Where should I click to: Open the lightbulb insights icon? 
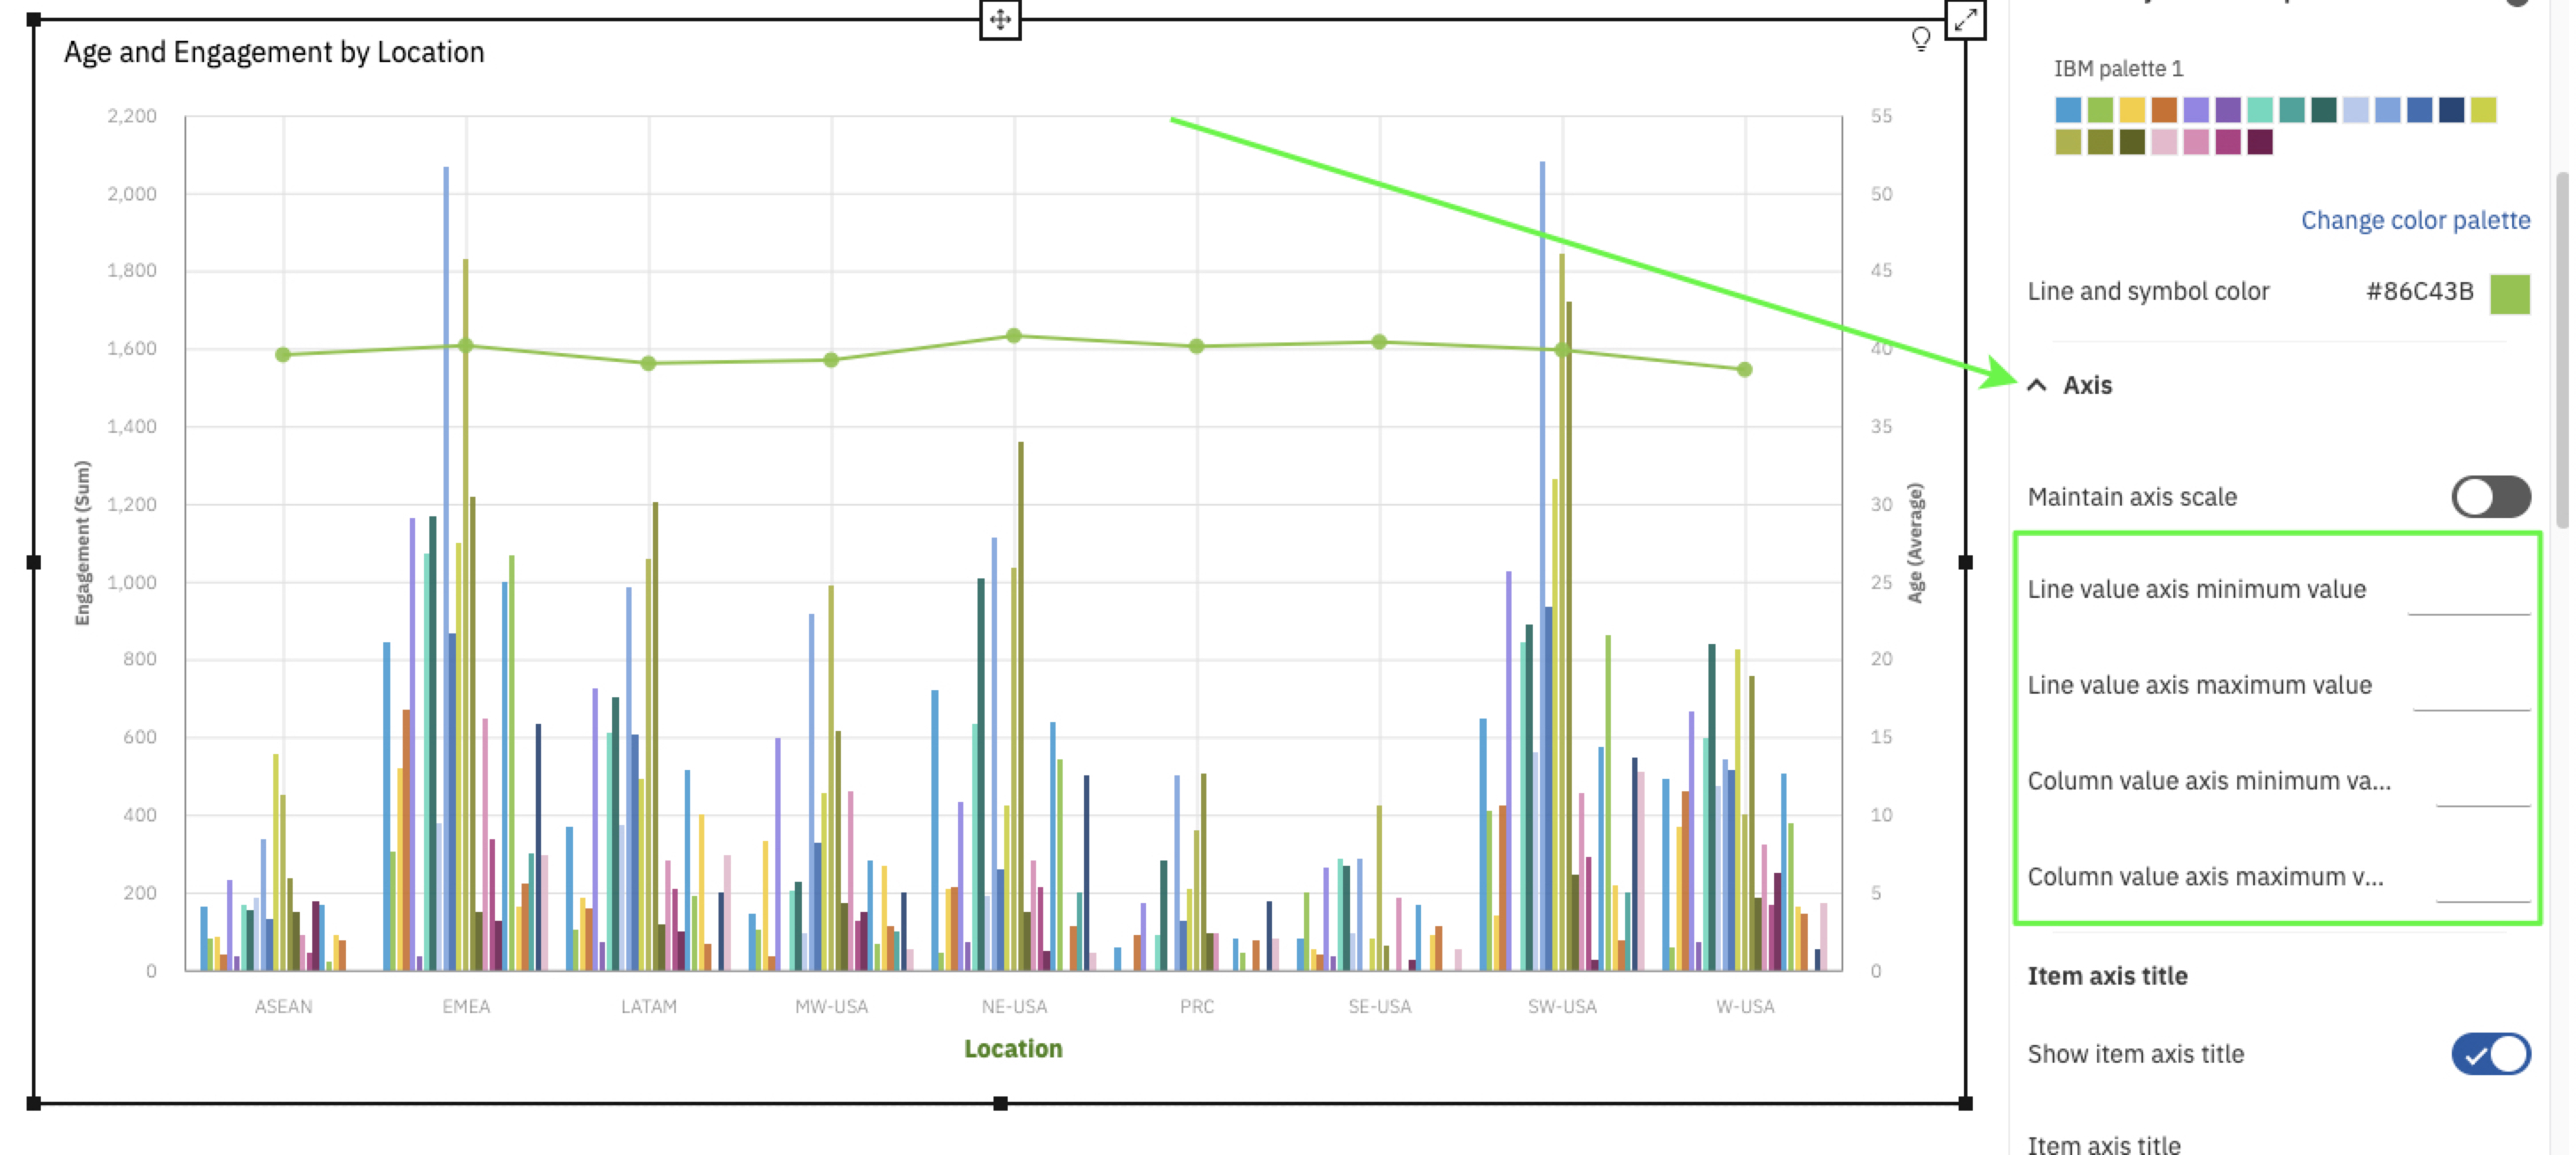[1920, 39]
